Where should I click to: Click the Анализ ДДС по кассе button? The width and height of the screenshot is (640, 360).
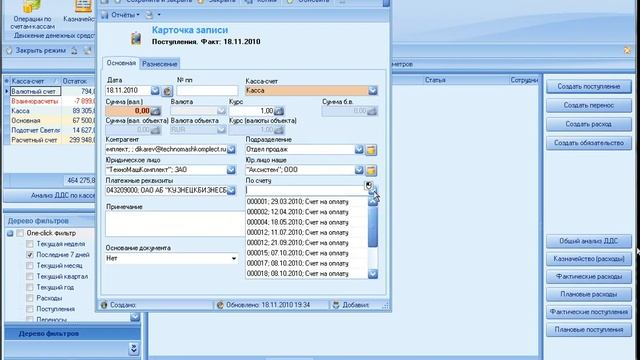50,196
